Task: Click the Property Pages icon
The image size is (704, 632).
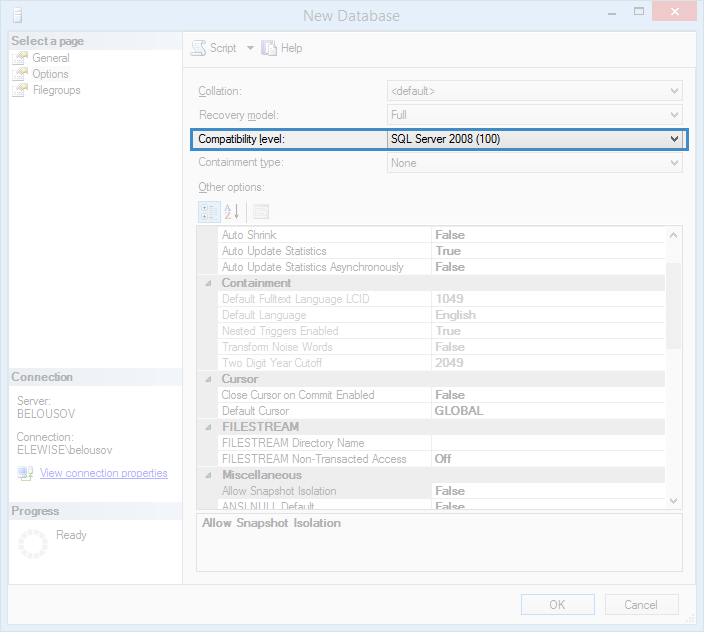Action: pyautogui.click(x=261, y=211)
